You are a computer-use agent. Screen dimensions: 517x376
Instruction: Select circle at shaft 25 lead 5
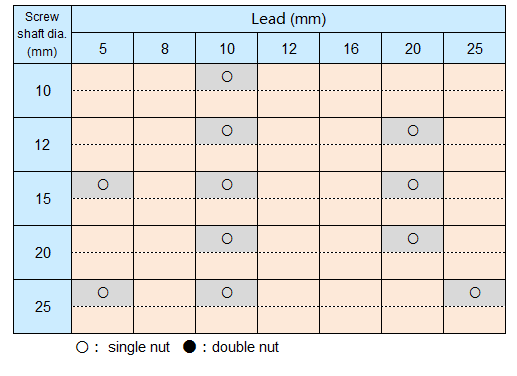tap(103, 293)
